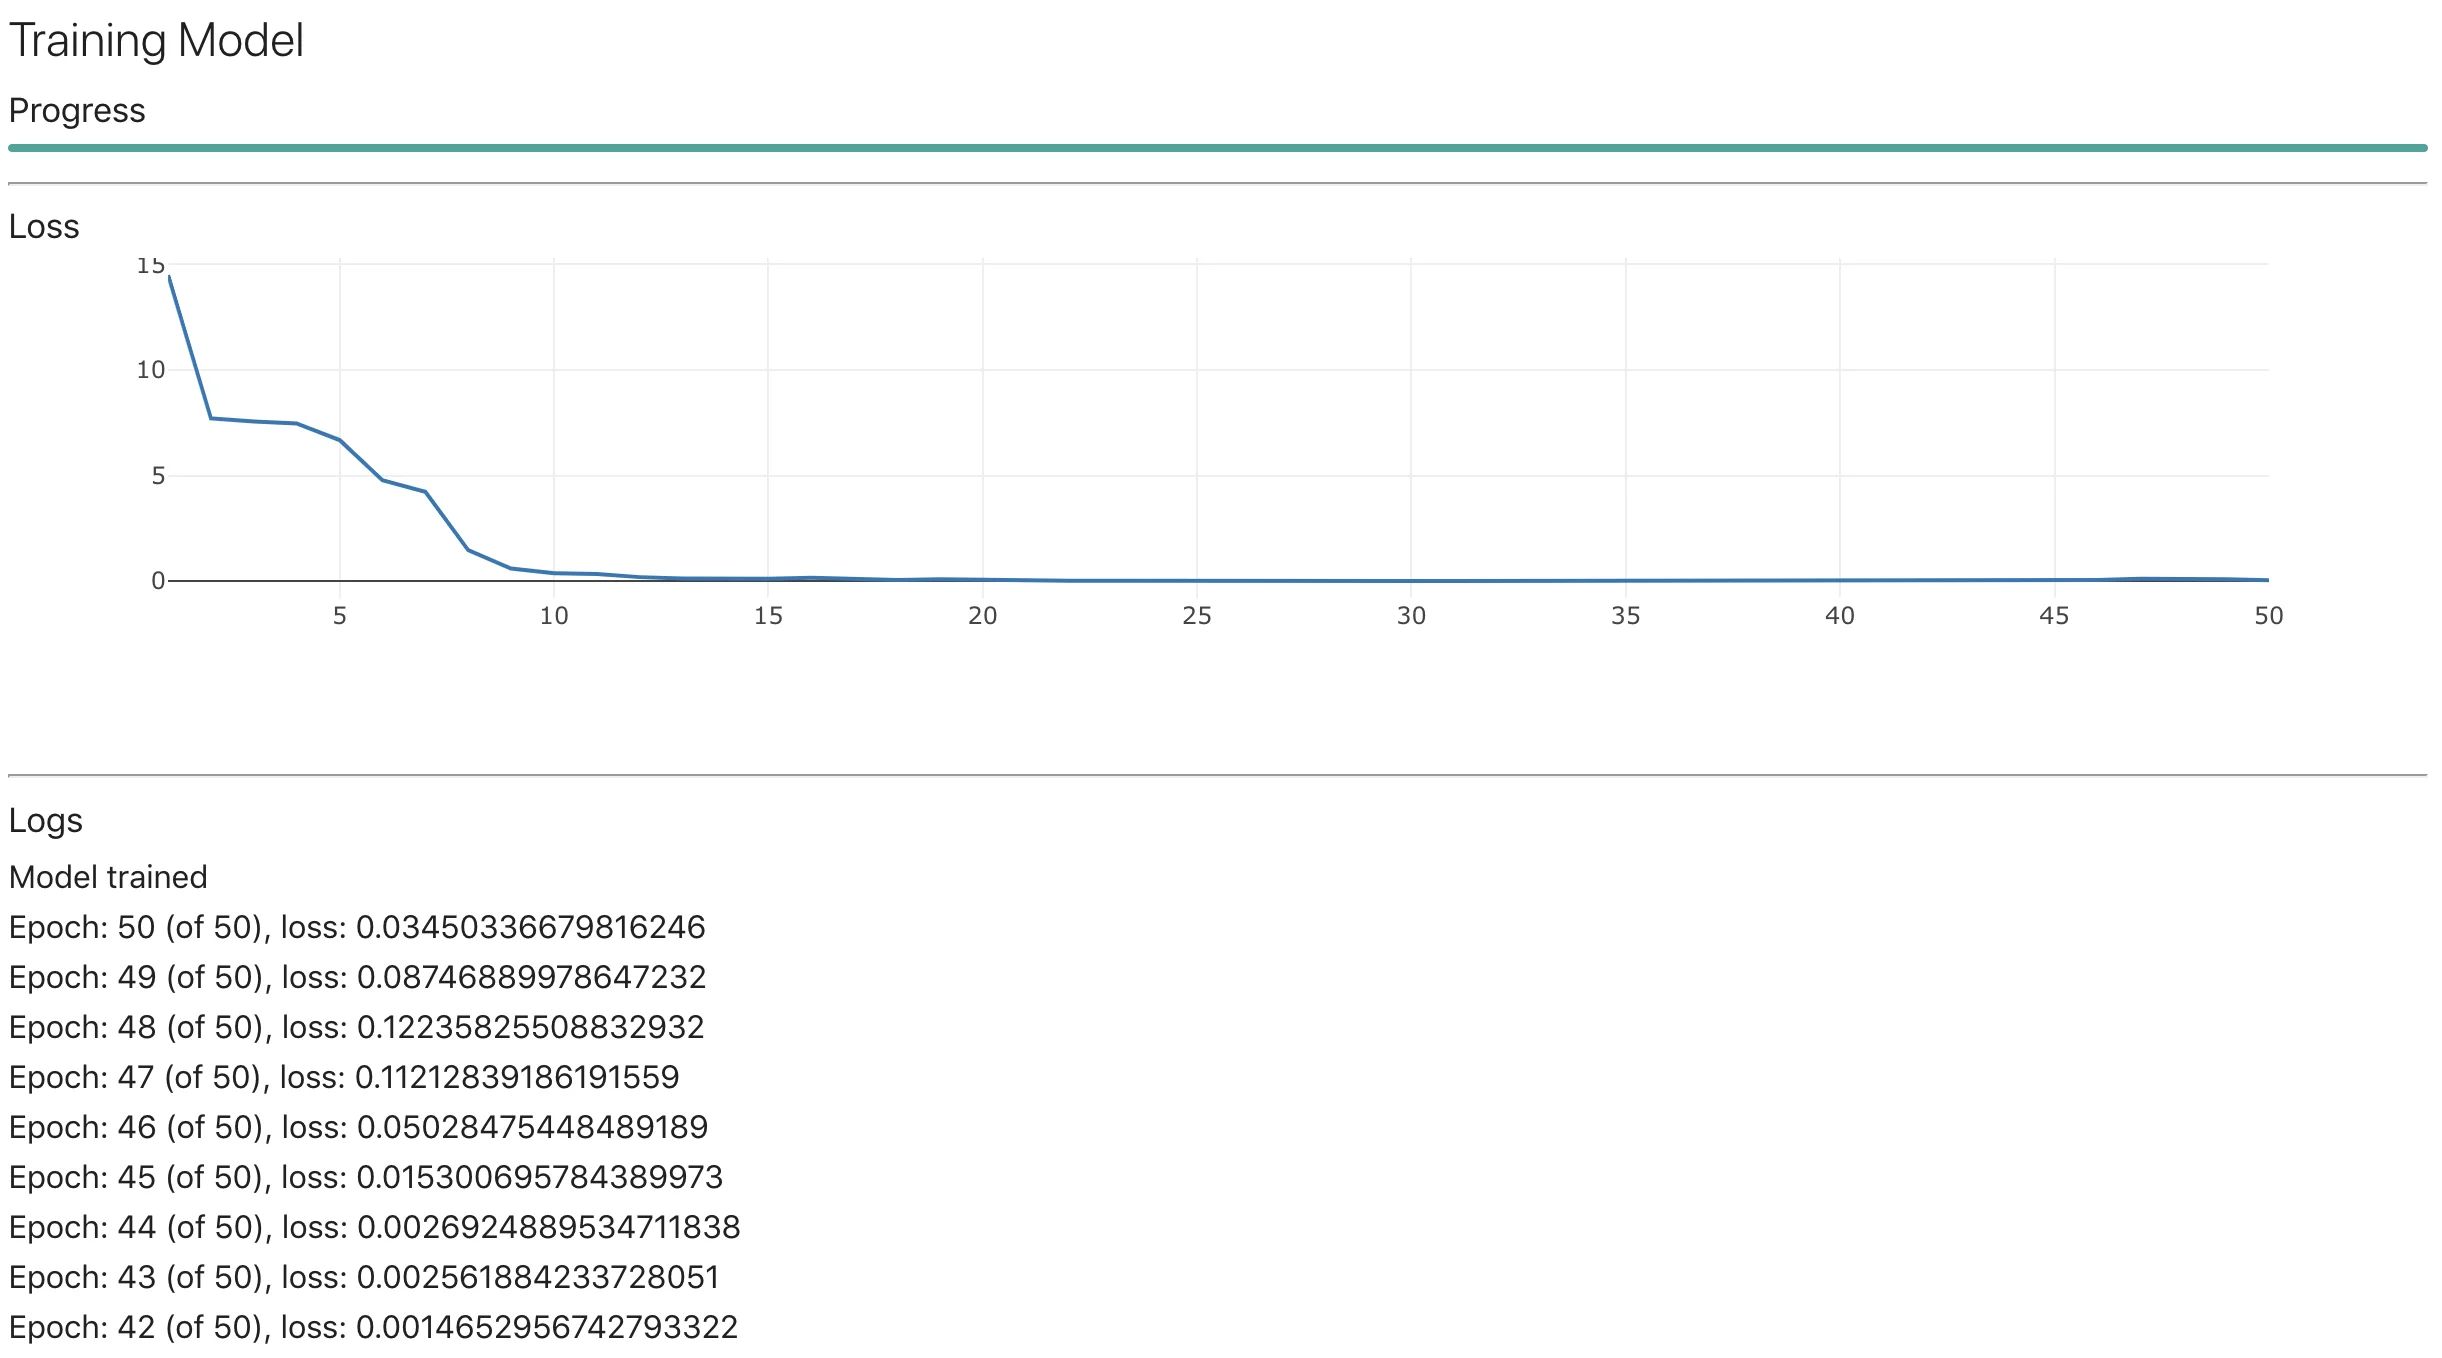Viewport: 2442px width, 1358px height.
Task: Click the Loss chart title
Action: (44, 226)
